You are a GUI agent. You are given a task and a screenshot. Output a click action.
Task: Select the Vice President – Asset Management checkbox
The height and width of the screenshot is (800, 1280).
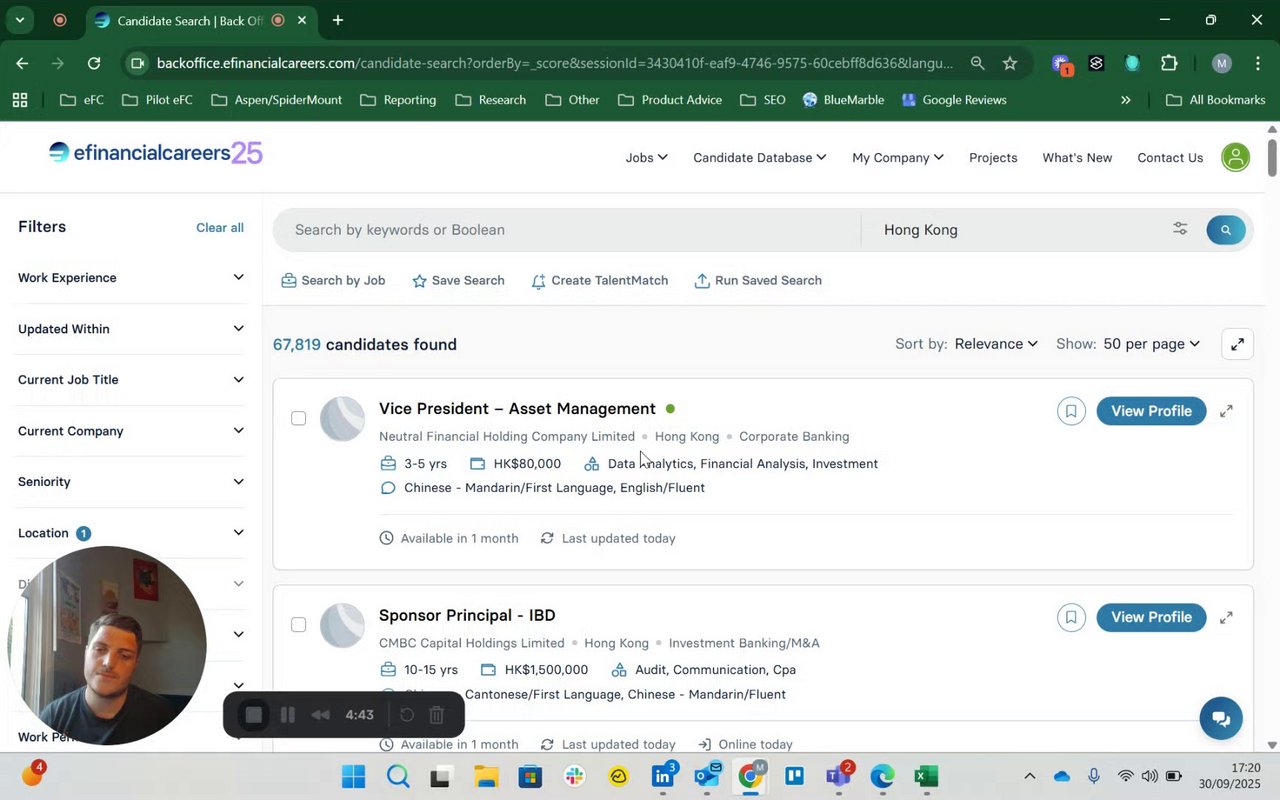tap(298, 418)
